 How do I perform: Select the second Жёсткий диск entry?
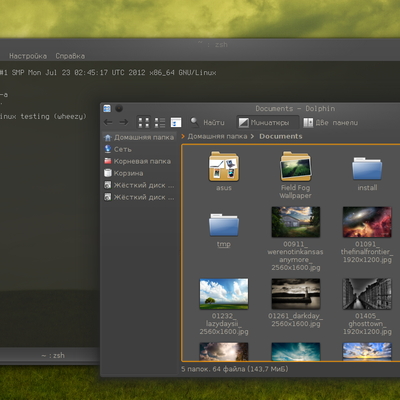point(139,197)
